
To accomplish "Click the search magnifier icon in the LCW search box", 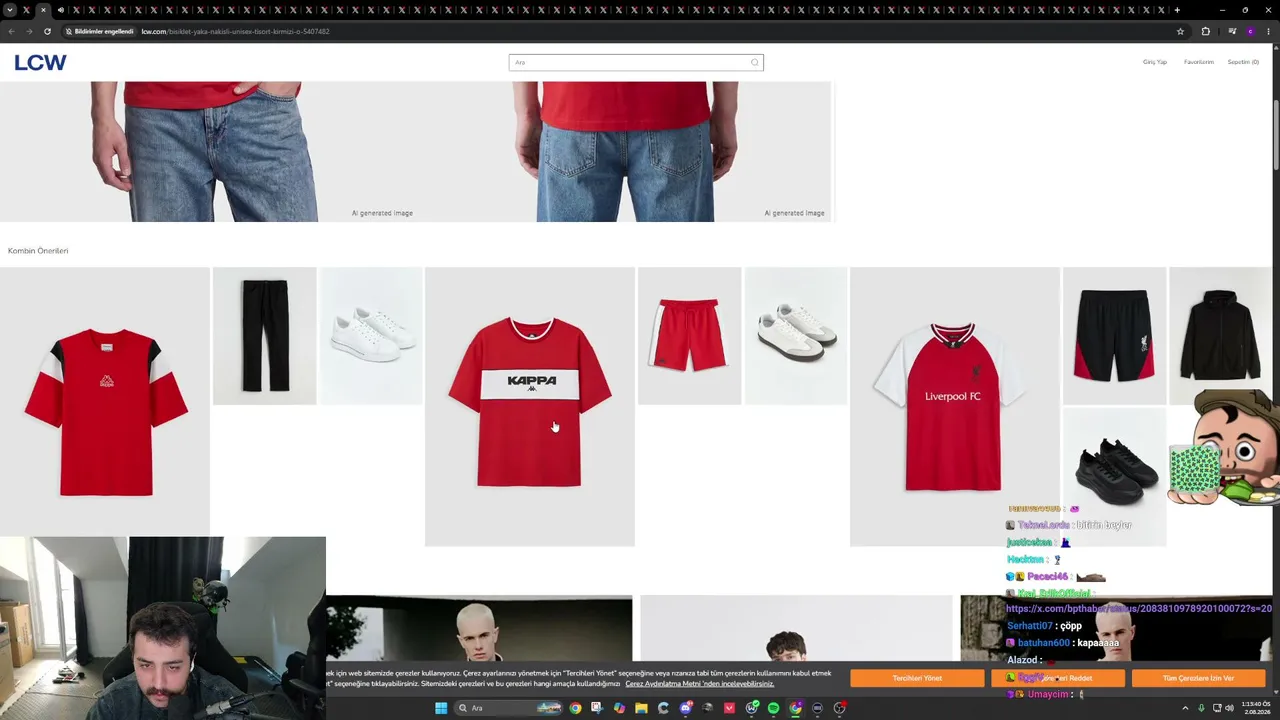I will (x=755, y=62).
